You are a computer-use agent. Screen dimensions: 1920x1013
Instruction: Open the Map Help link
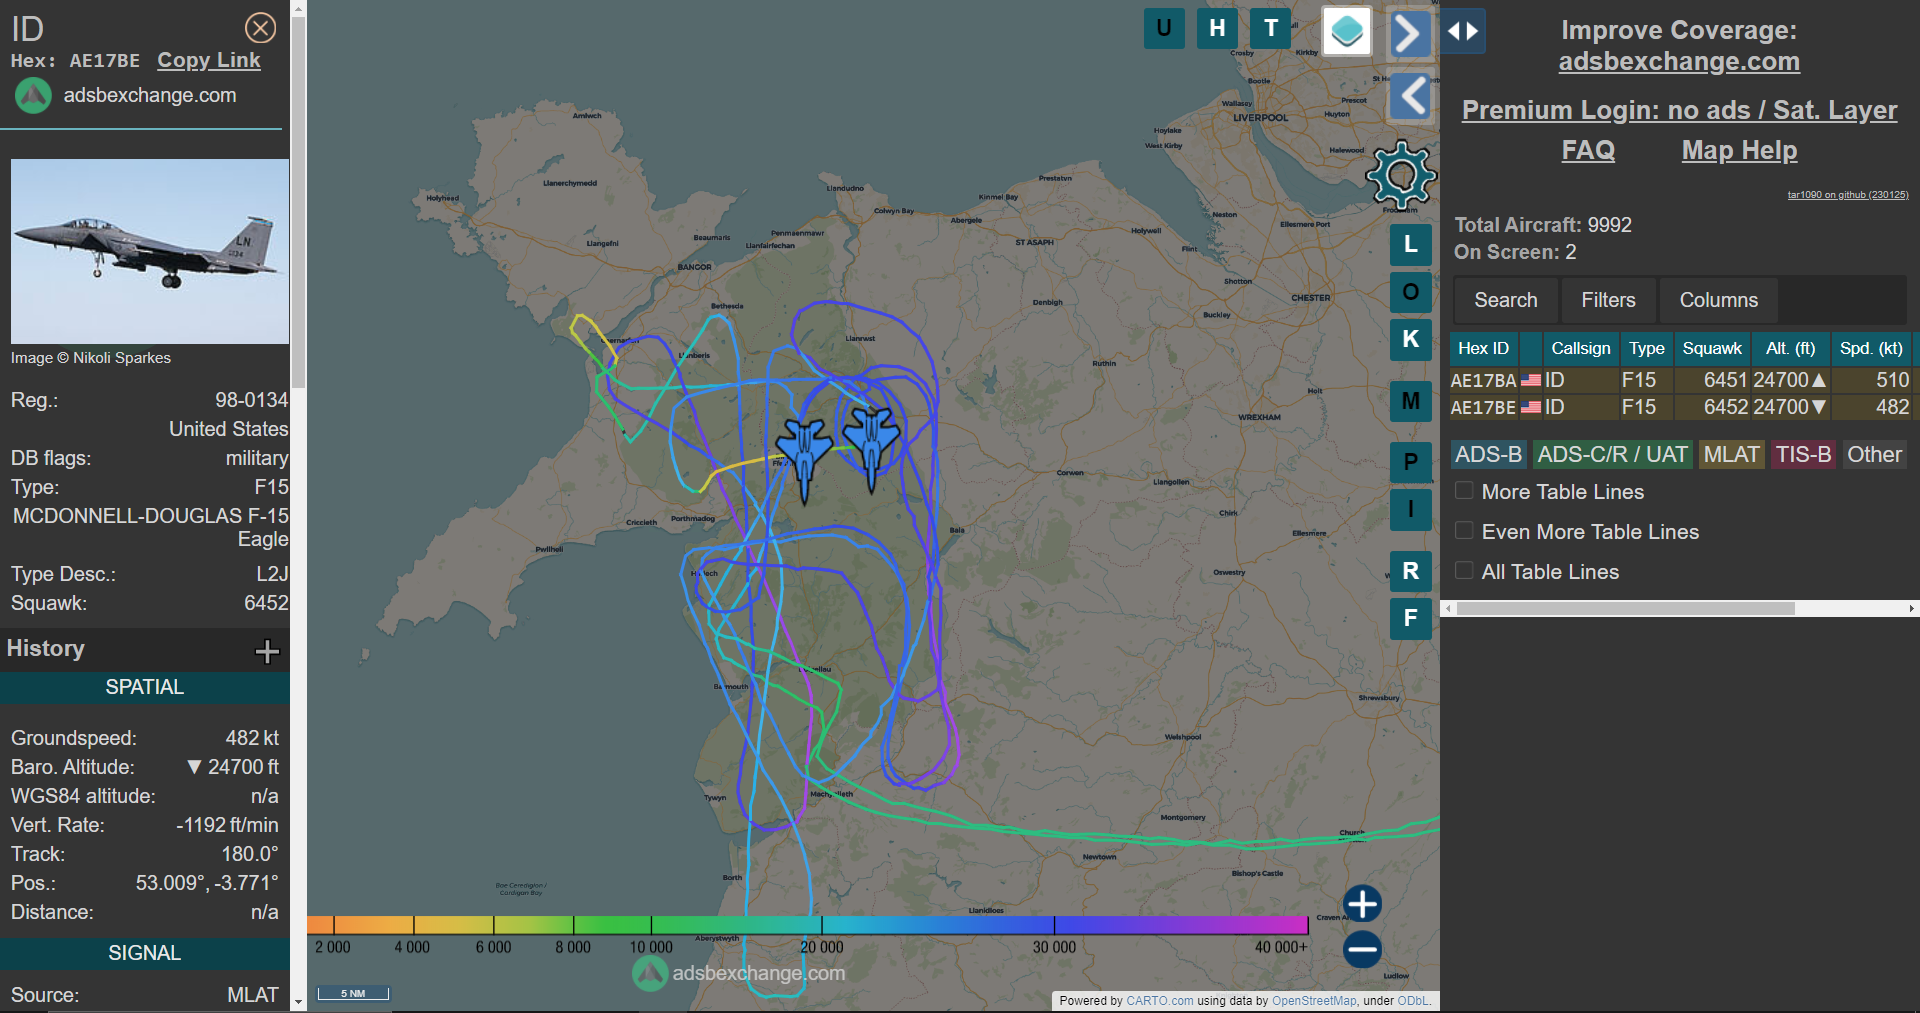pos(1739,150)
